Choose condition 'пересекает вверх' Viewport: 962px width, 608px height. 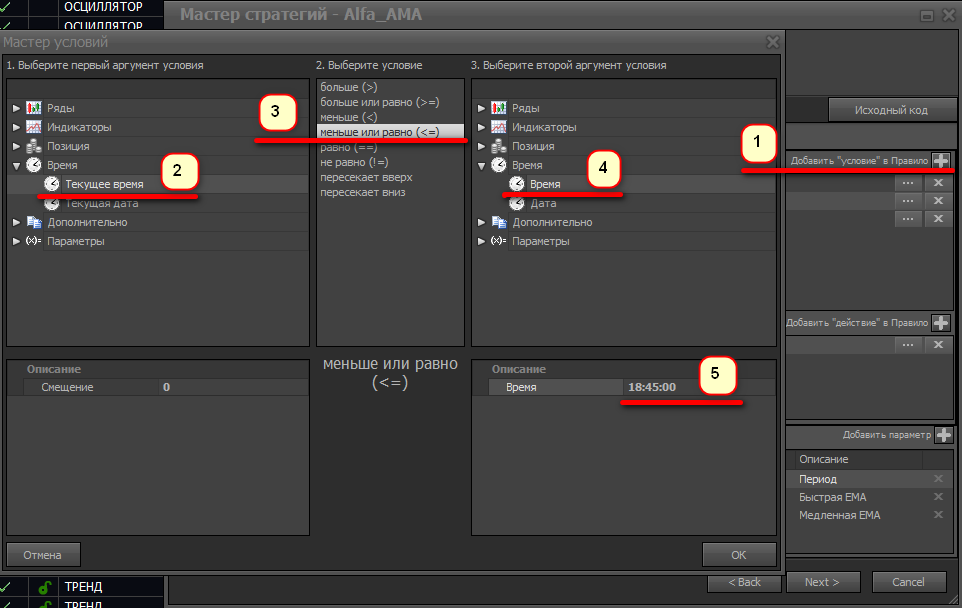click(366, 177)
